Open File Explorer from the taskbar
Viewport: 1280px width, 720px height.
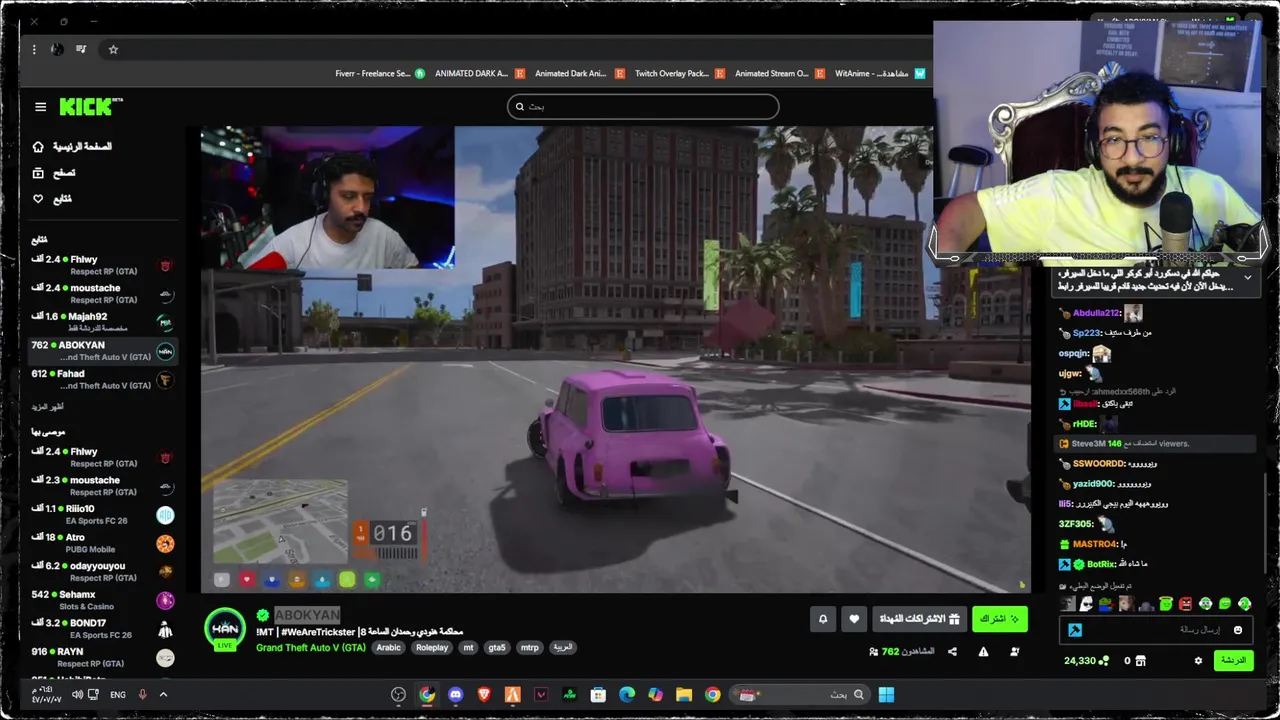[x=684, y=694]
